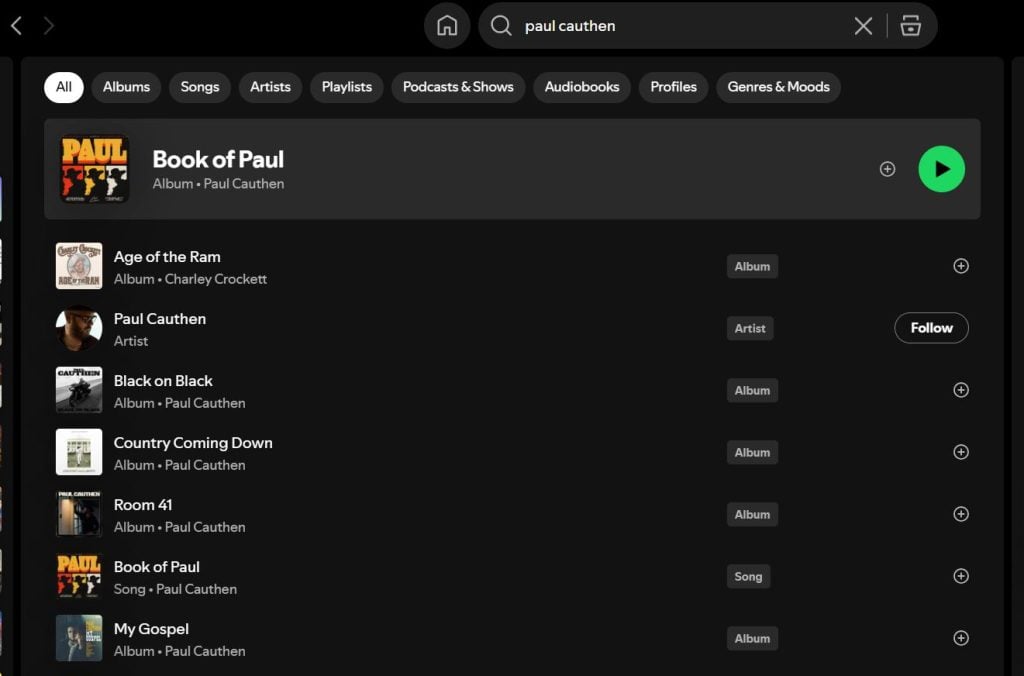The height and width of the screenshot is (676, 1024).
Task: Click the Browse icon in search bar
Action: (x=910, y=26)
